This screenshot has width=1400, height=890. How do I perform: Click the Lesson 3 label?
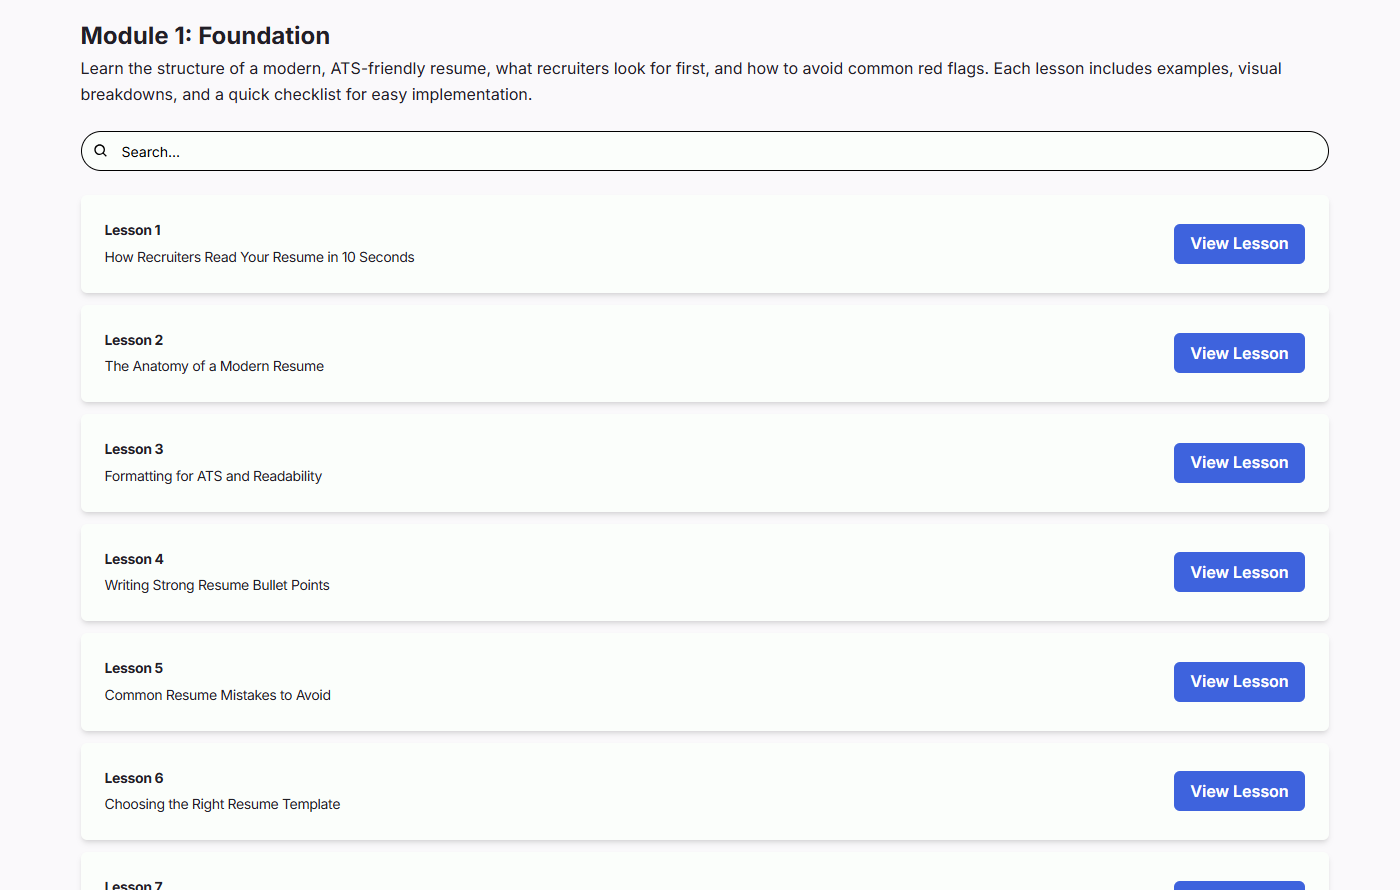point(133,449)
